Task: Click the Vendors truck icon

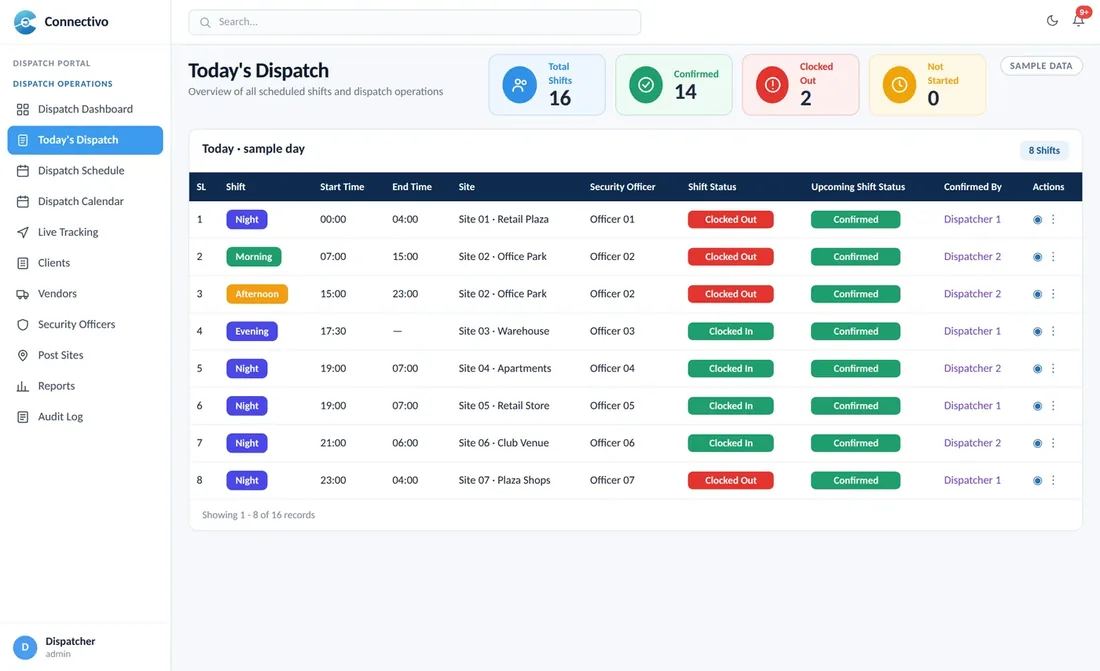Action: (22, 294)
